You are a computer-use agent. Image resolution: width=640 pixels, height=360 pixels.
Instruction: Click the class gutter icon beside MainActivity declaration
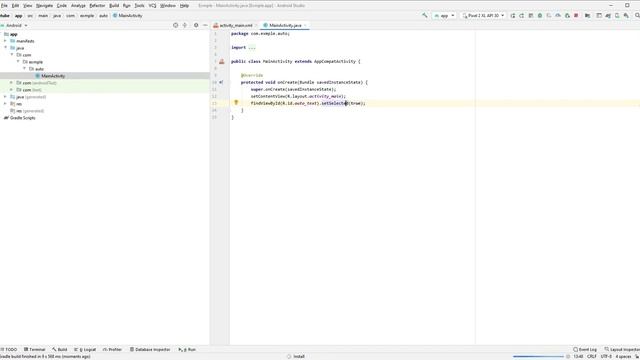point(222,62)
